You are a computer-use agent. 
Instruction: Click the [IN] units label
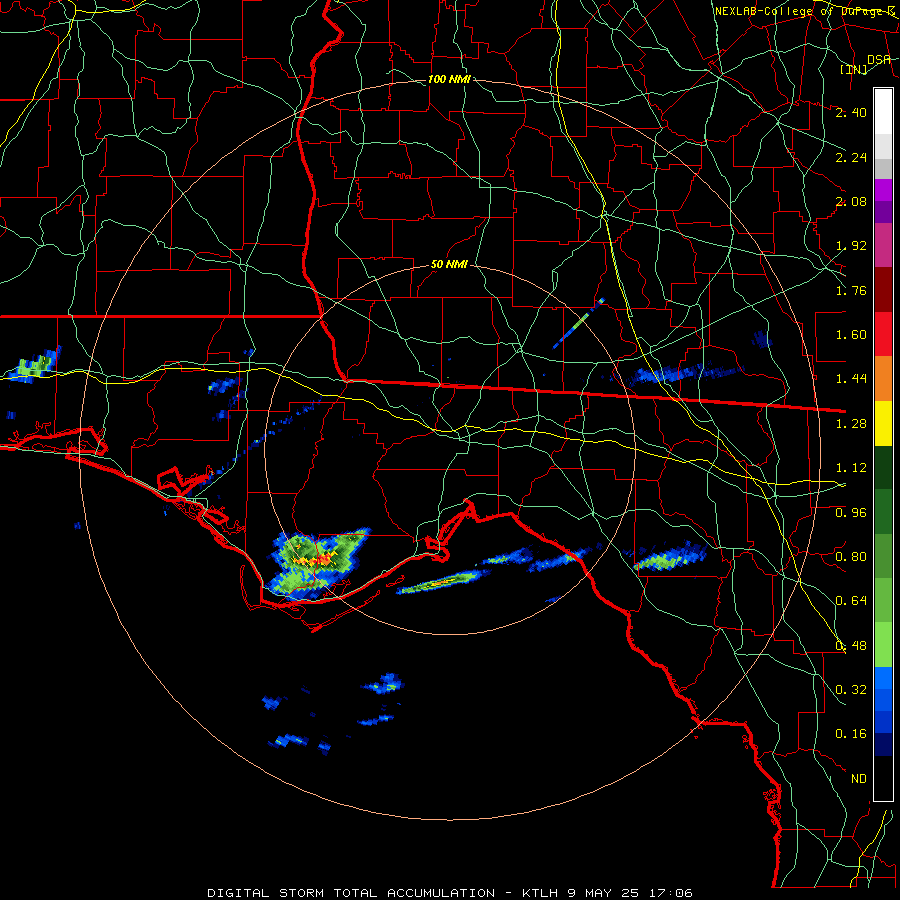854,69
